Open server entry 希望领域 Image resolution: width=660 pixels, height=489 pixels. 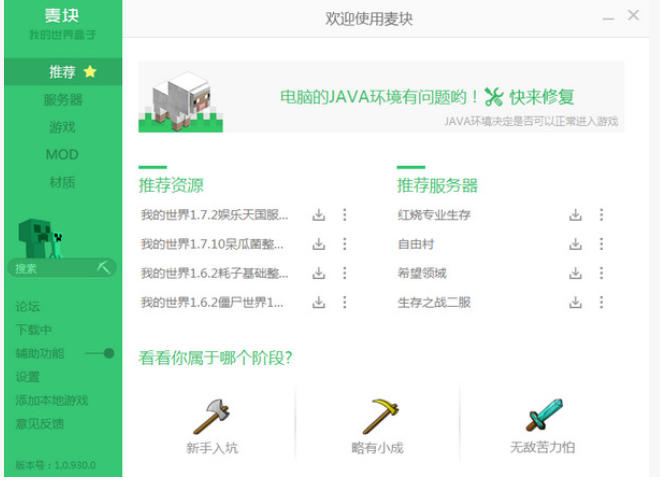422,273
